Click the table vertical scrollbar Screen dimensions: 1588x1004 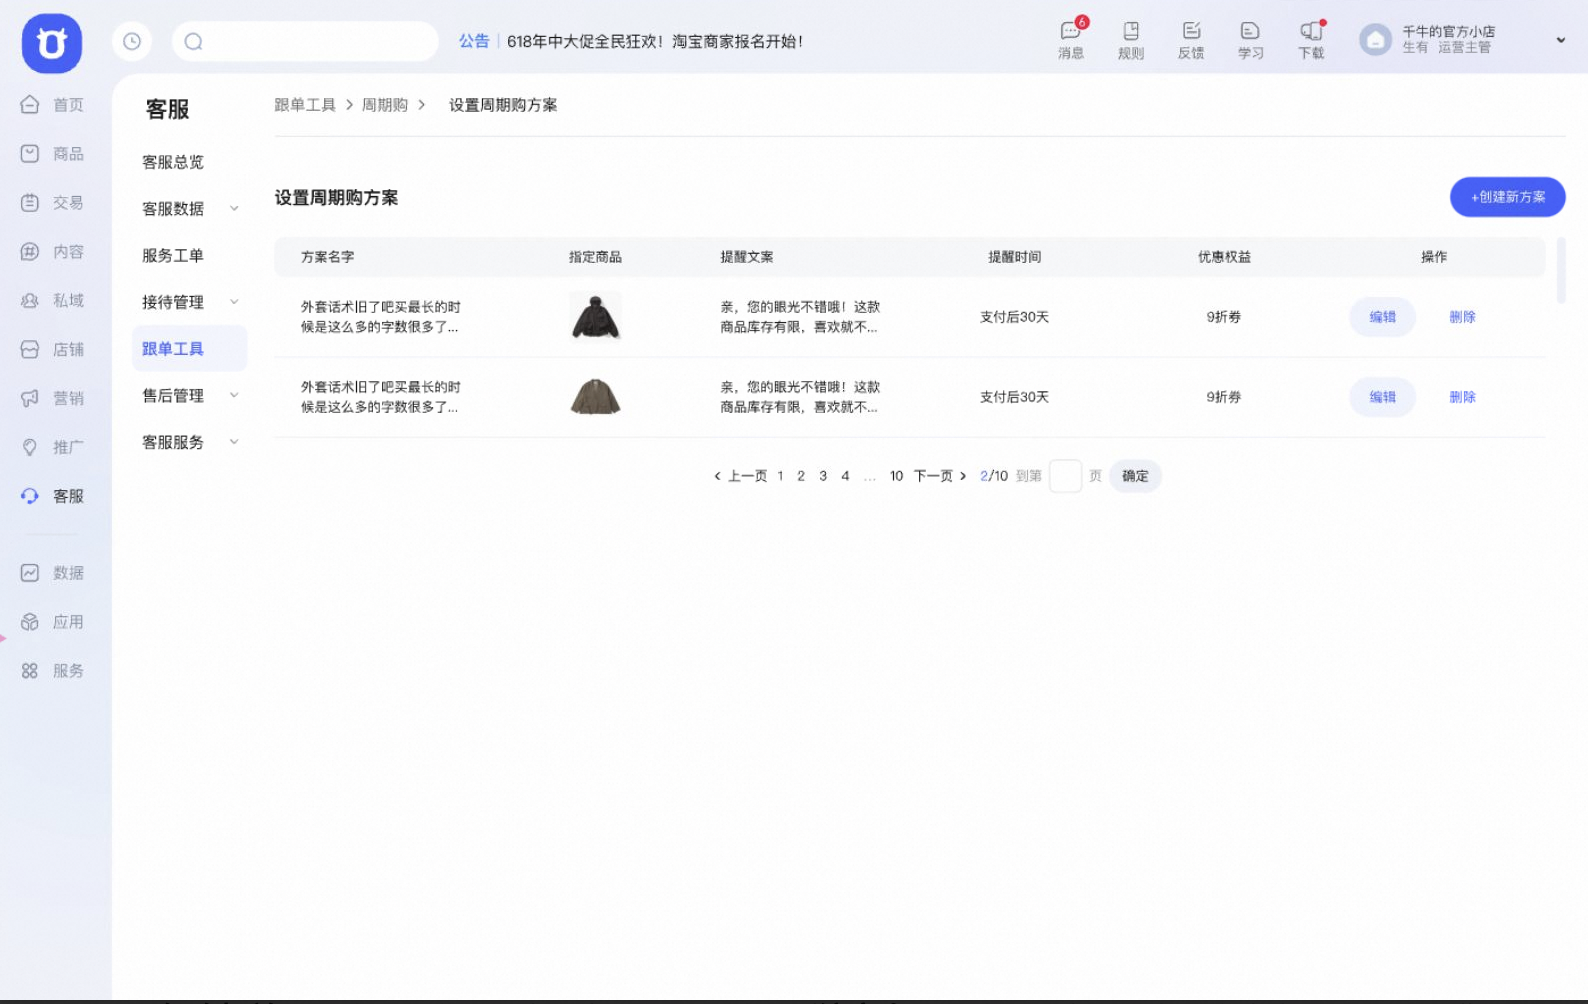pyautogui.click(x=1561, y=270)
